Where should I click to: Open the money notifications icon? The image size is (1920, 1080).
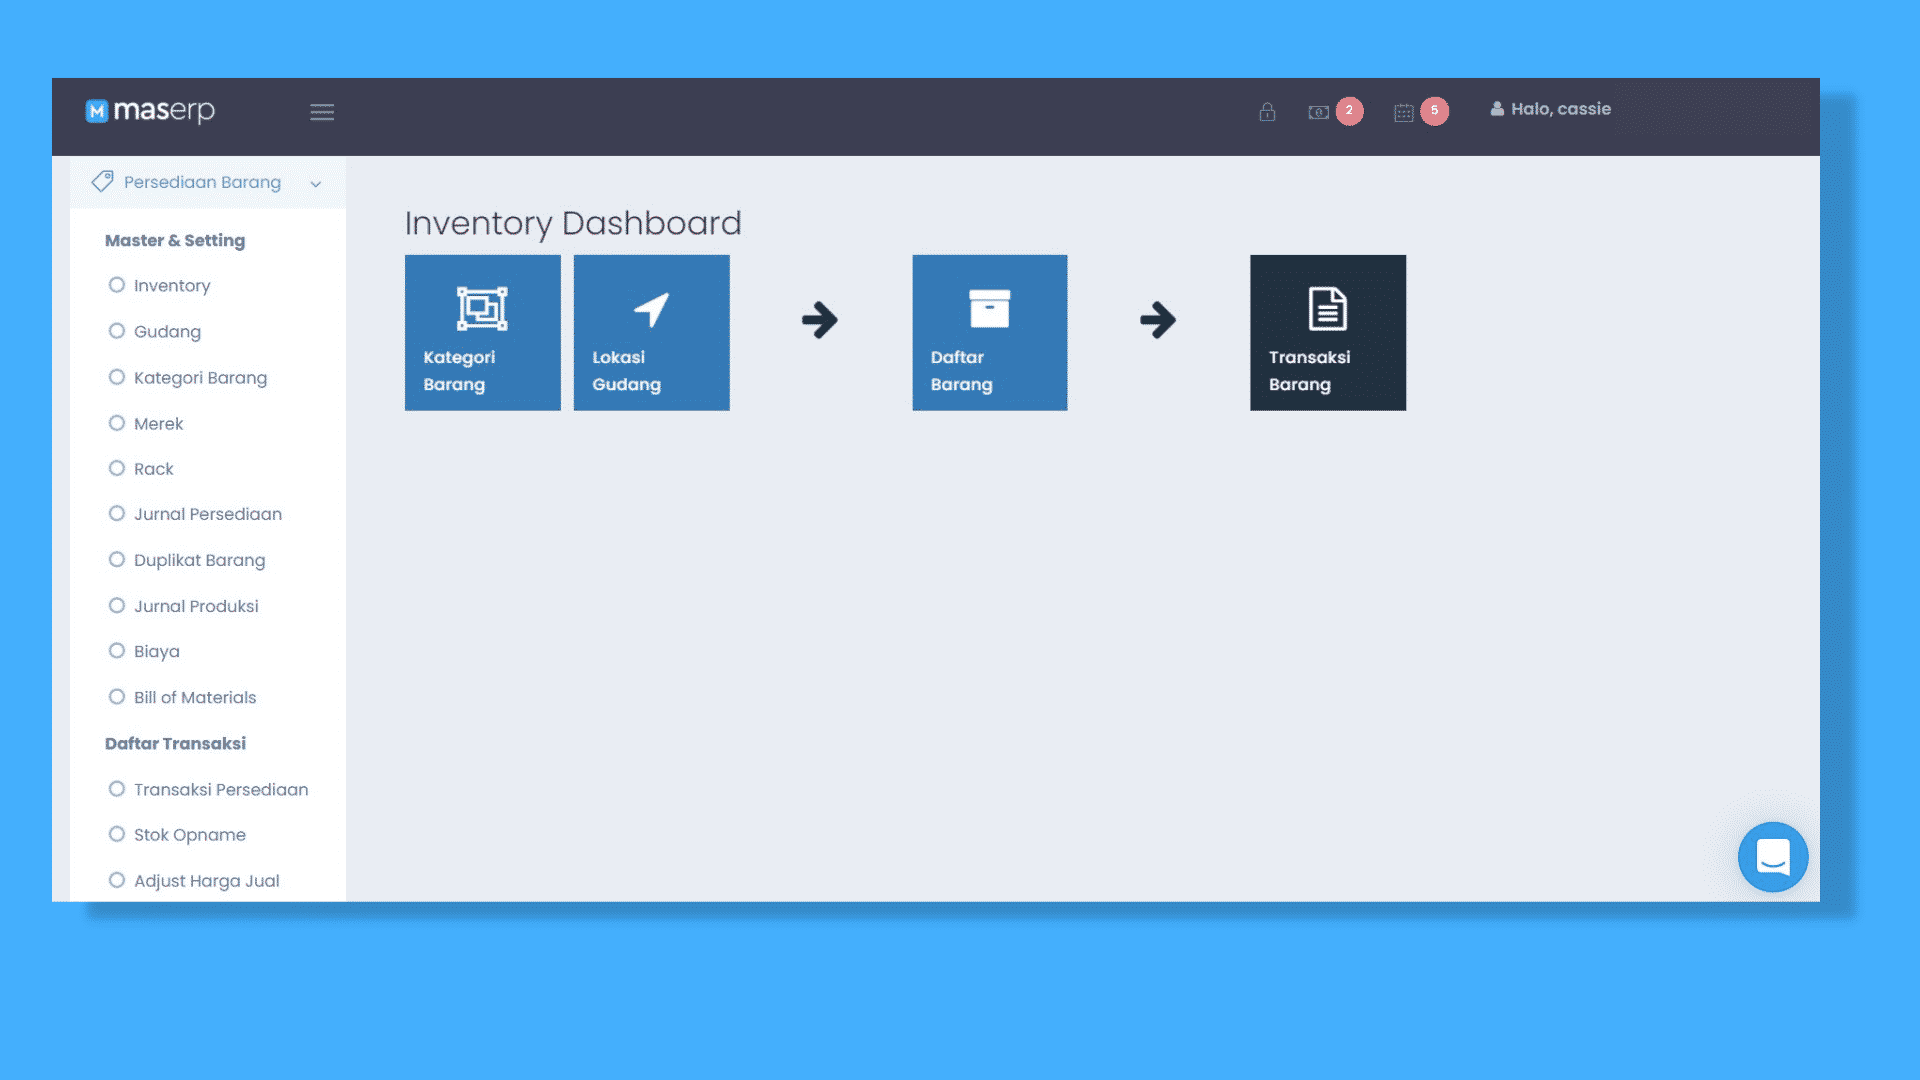pyautogui.click(x=1319, y=112)
